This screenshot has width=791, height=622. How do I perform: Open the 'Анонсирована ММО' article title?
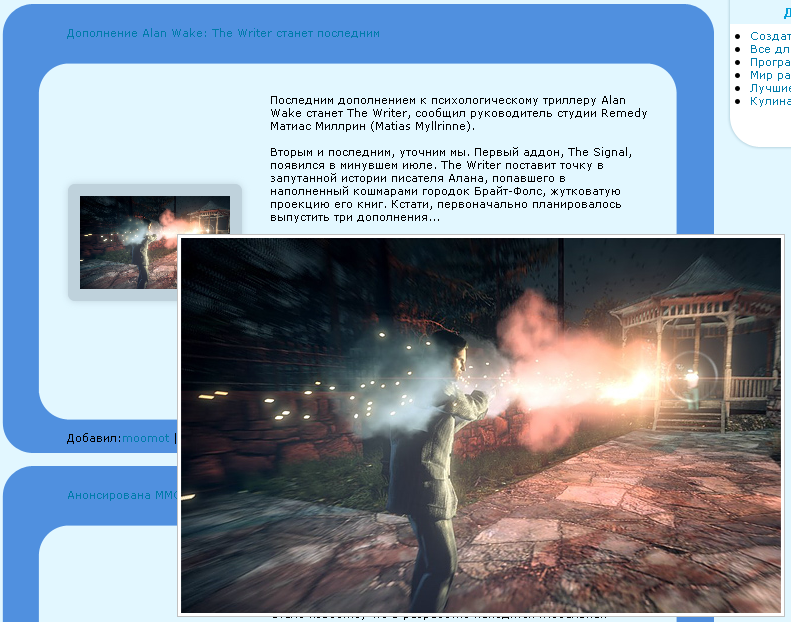(123, 495)
